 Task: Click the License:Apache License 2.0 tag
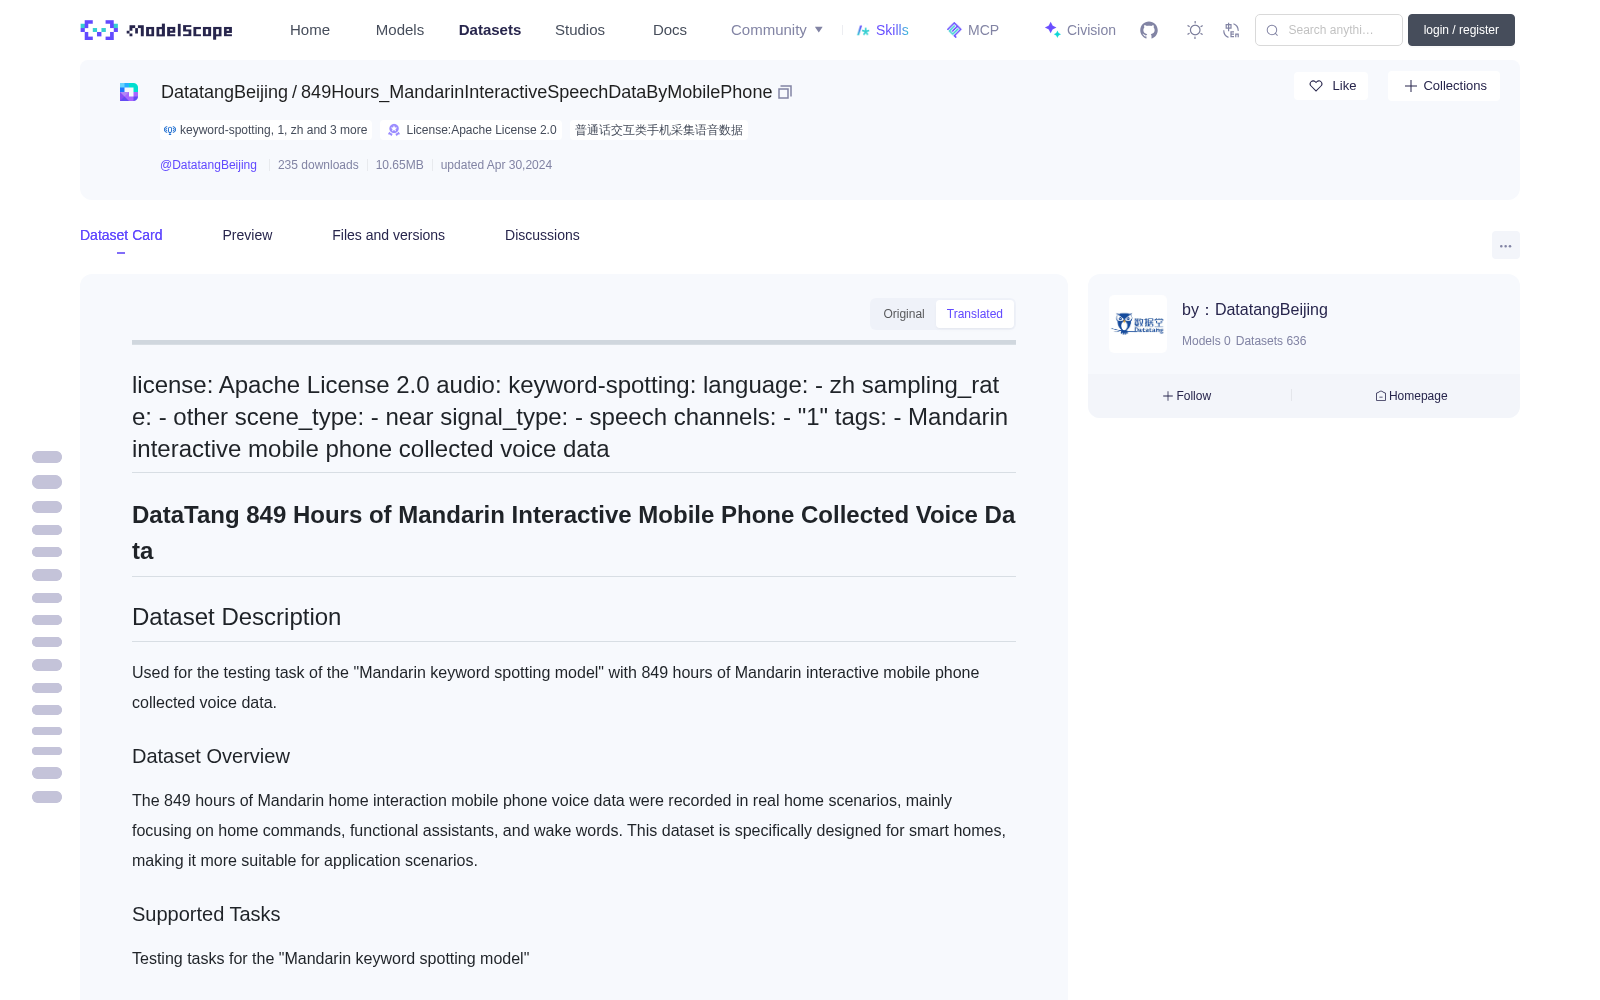click(x=472, y=130)
